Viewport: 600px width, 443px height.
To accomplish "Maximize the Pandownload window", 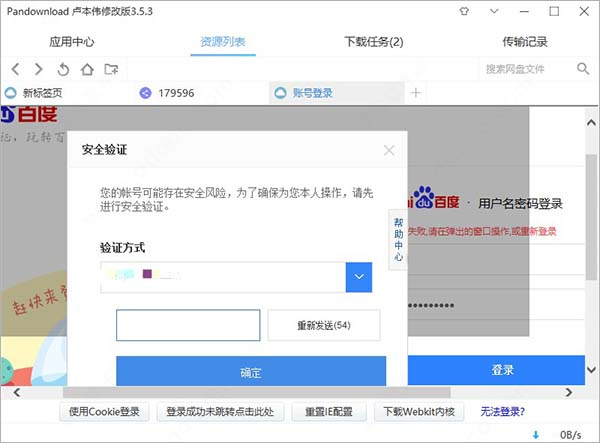I will (x=554, y=11).
